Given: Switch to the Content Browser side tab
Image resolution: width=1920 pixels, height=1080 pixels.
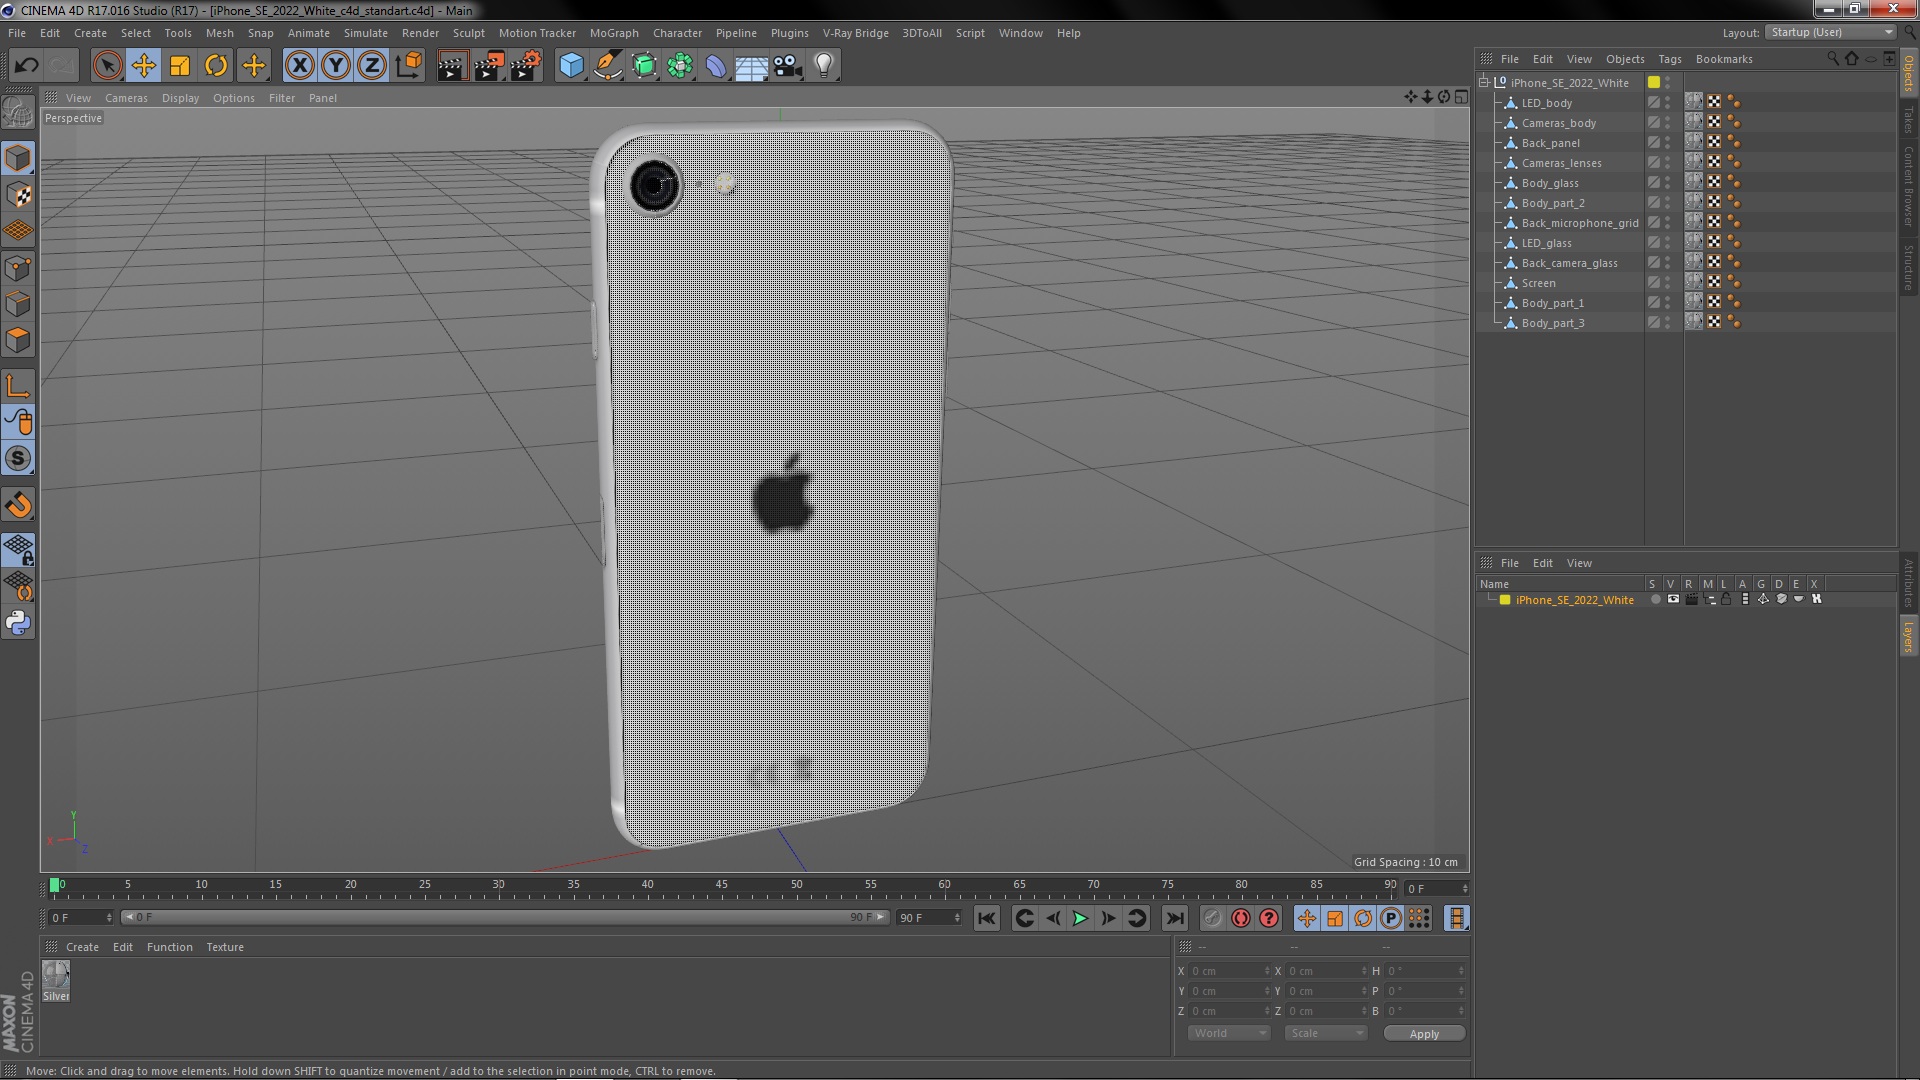Looking at the screenshot, I should click(1908, 186).
